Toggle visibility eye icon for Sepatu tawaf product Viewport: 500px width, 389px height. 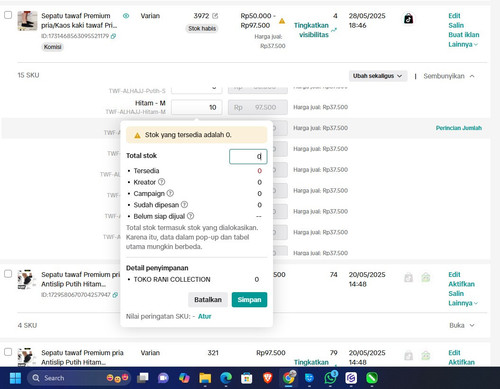pyautogui.click(x=126, y=16)
